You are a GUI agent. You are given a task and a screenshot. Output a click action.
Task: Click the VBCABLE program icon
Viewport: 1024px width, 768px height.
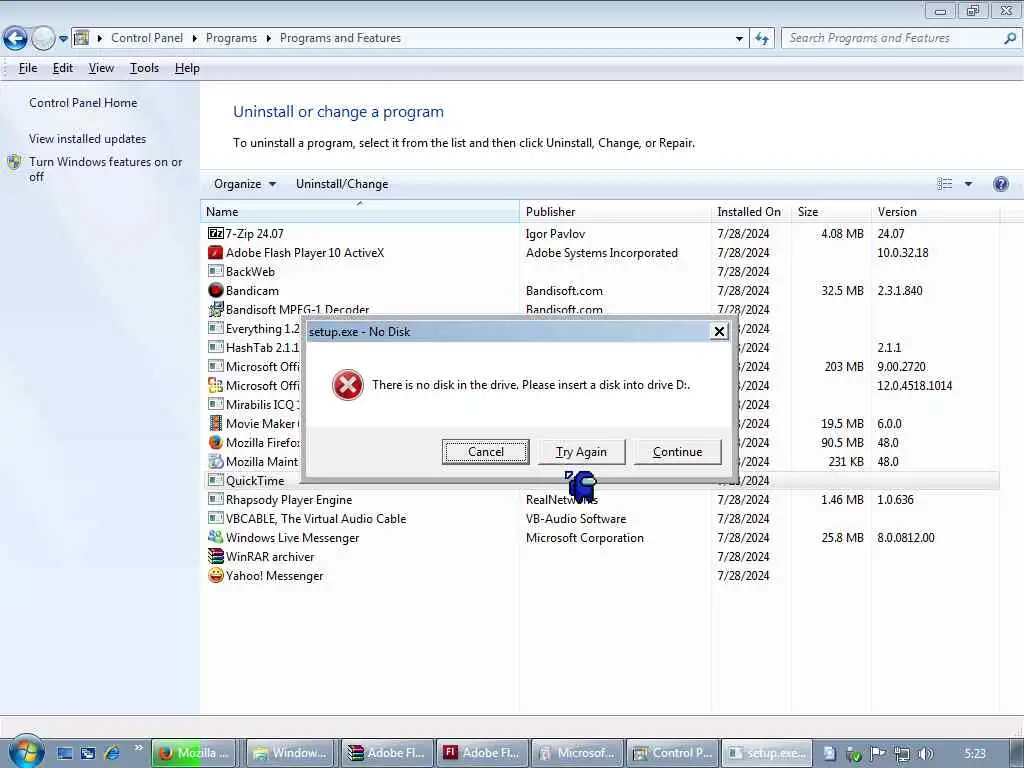click(216, 518)
